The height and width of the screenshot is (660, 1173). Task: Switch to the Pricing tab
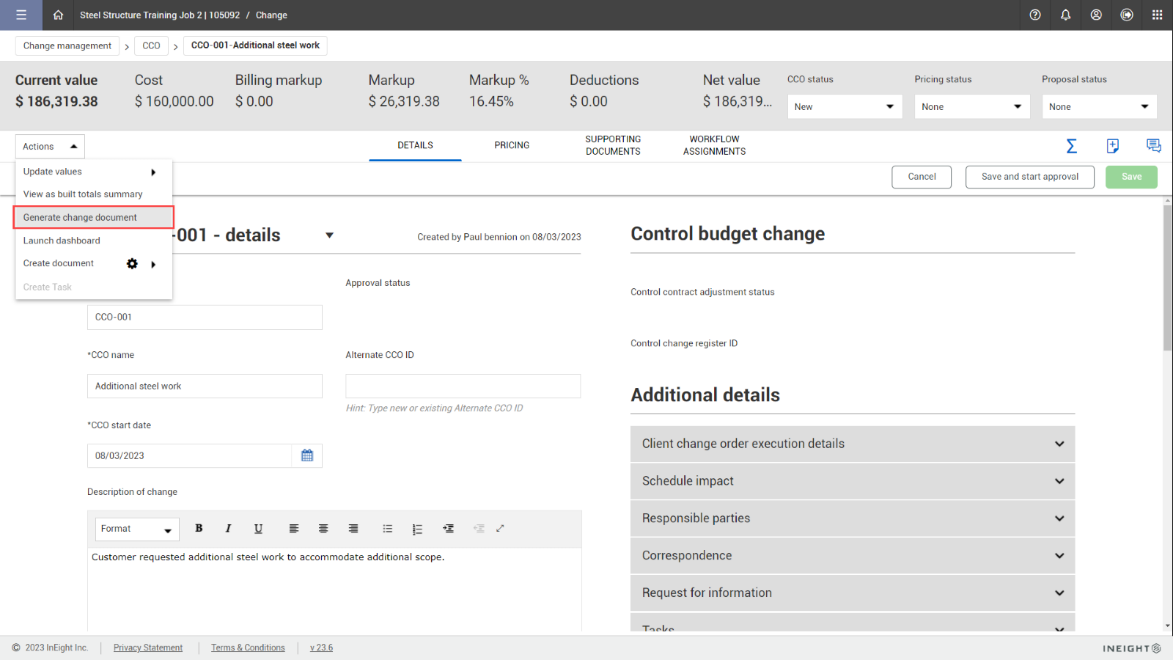pyautogui.click(x=512, y=146)
